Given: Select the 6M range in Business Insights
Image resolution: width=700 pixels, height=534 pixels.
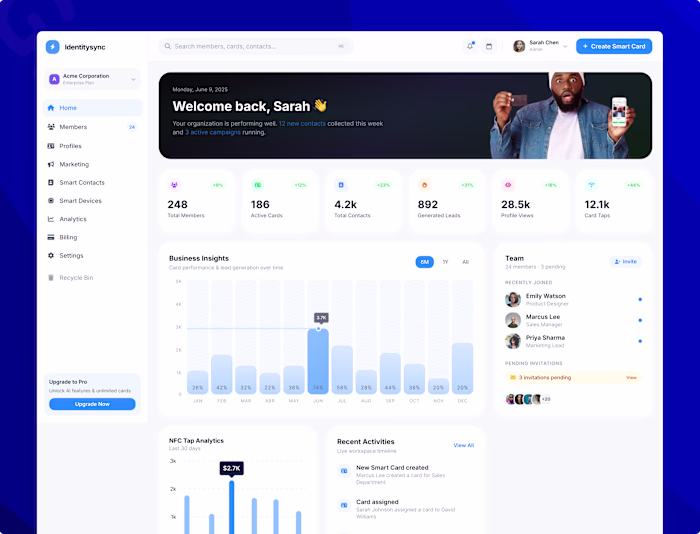Looking at the screenshot, I should [425, 262].
